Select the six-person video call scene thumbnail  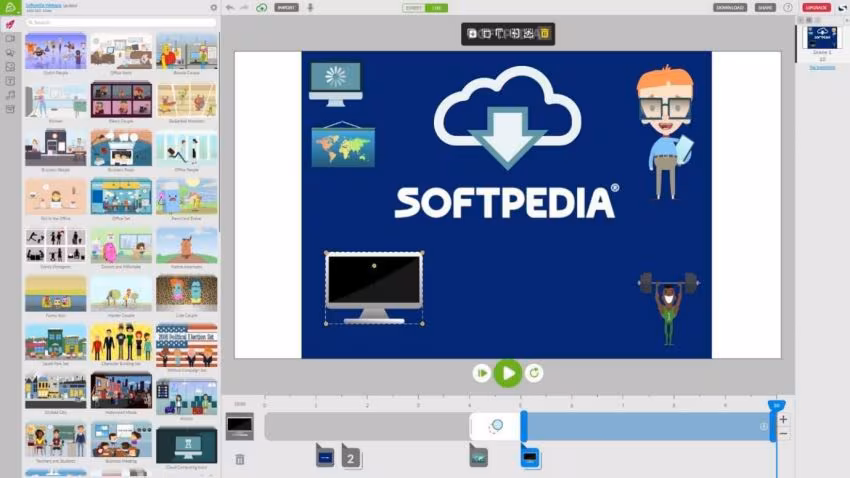(x=121, y=100)
